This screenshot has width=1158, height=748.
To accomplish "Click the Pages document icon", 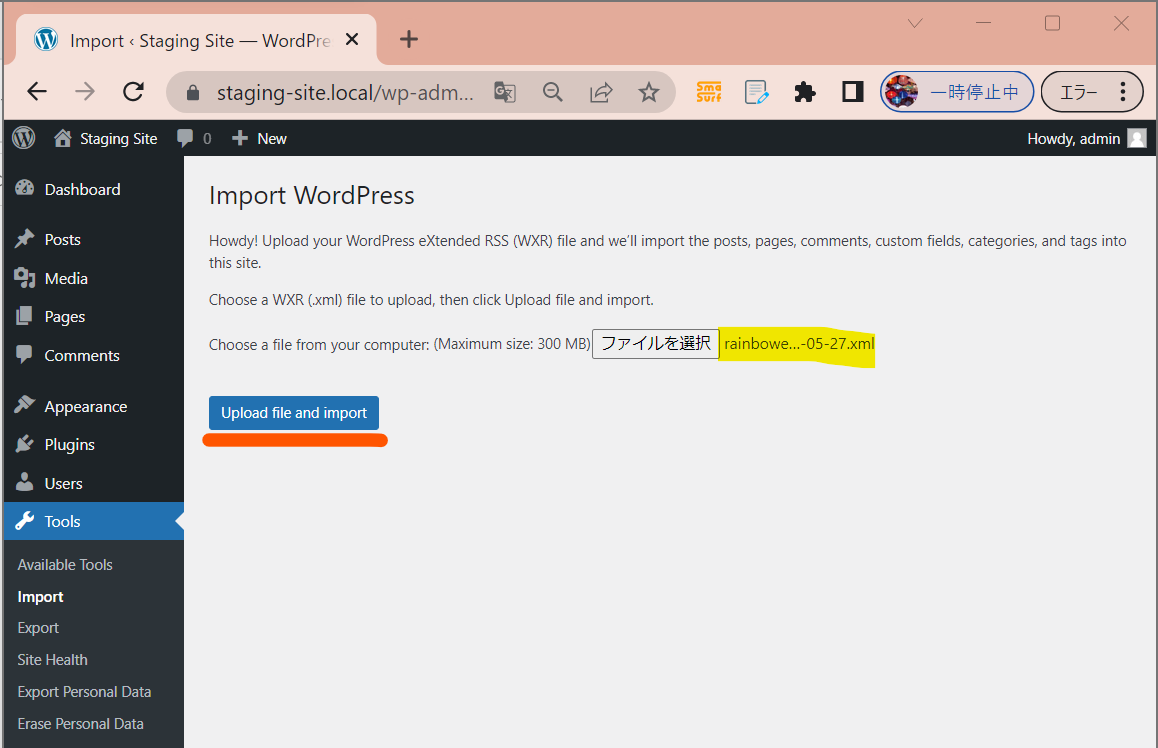I will [x=24, y=316].
